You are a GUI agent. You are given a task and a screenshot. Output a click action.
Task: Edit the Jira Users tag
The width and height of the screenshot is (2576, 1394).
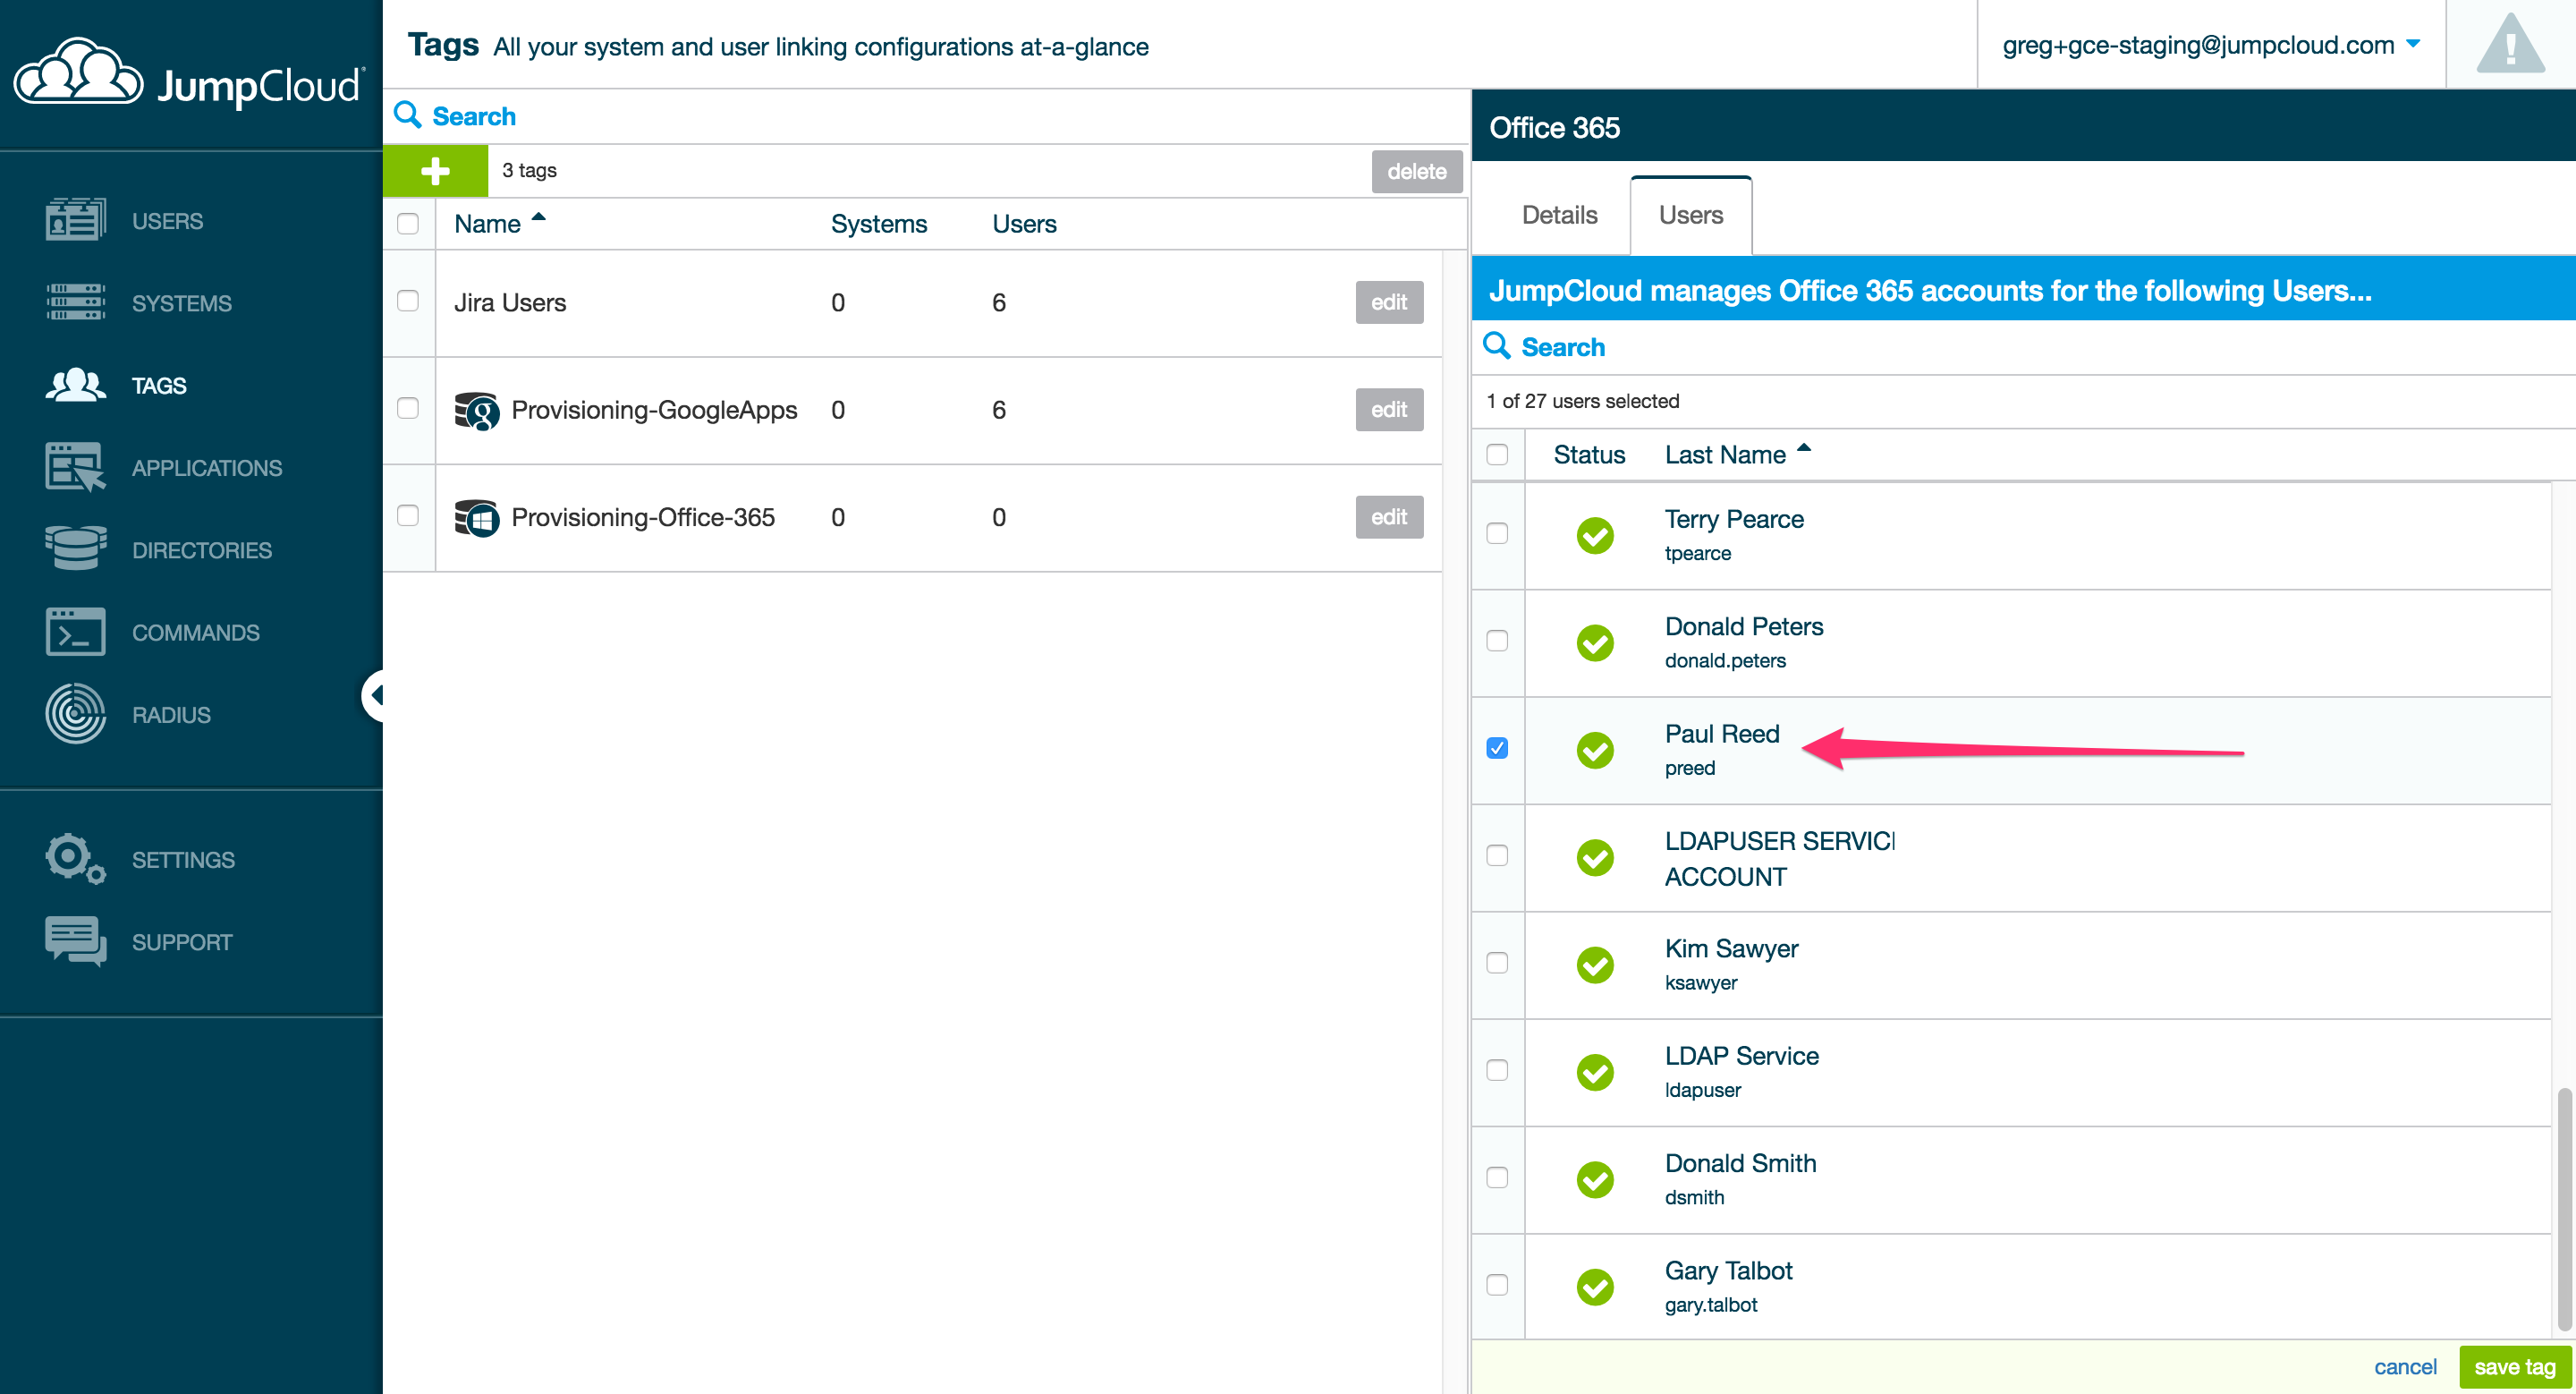coord(1388,302)
